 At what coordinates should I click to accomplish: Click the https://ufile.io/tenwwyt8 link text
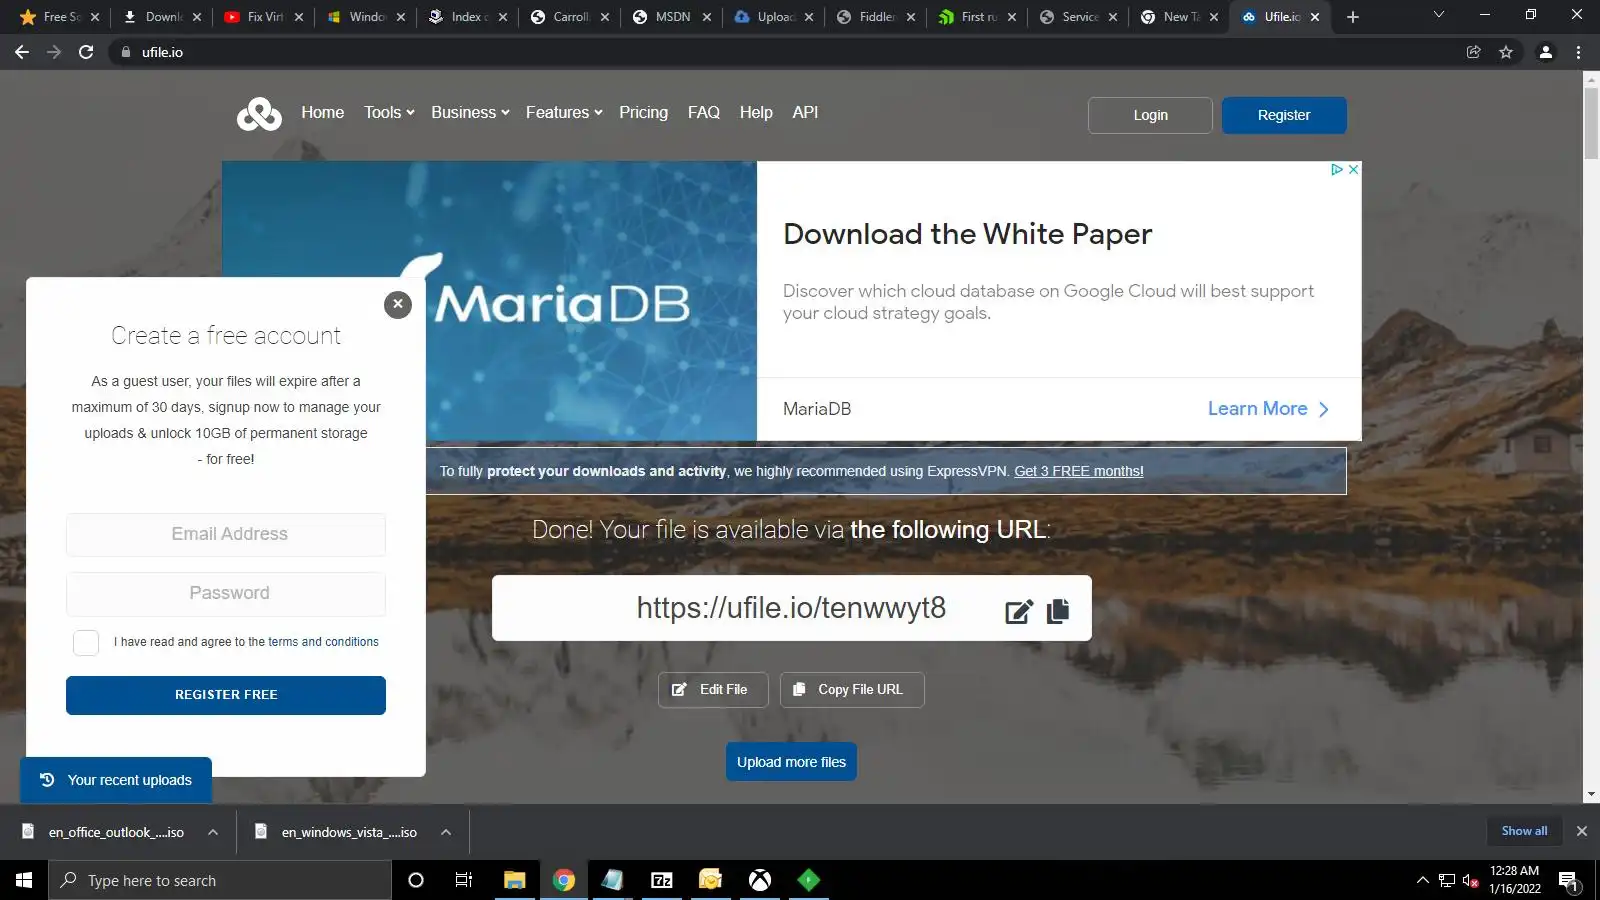tap(791, 608)
